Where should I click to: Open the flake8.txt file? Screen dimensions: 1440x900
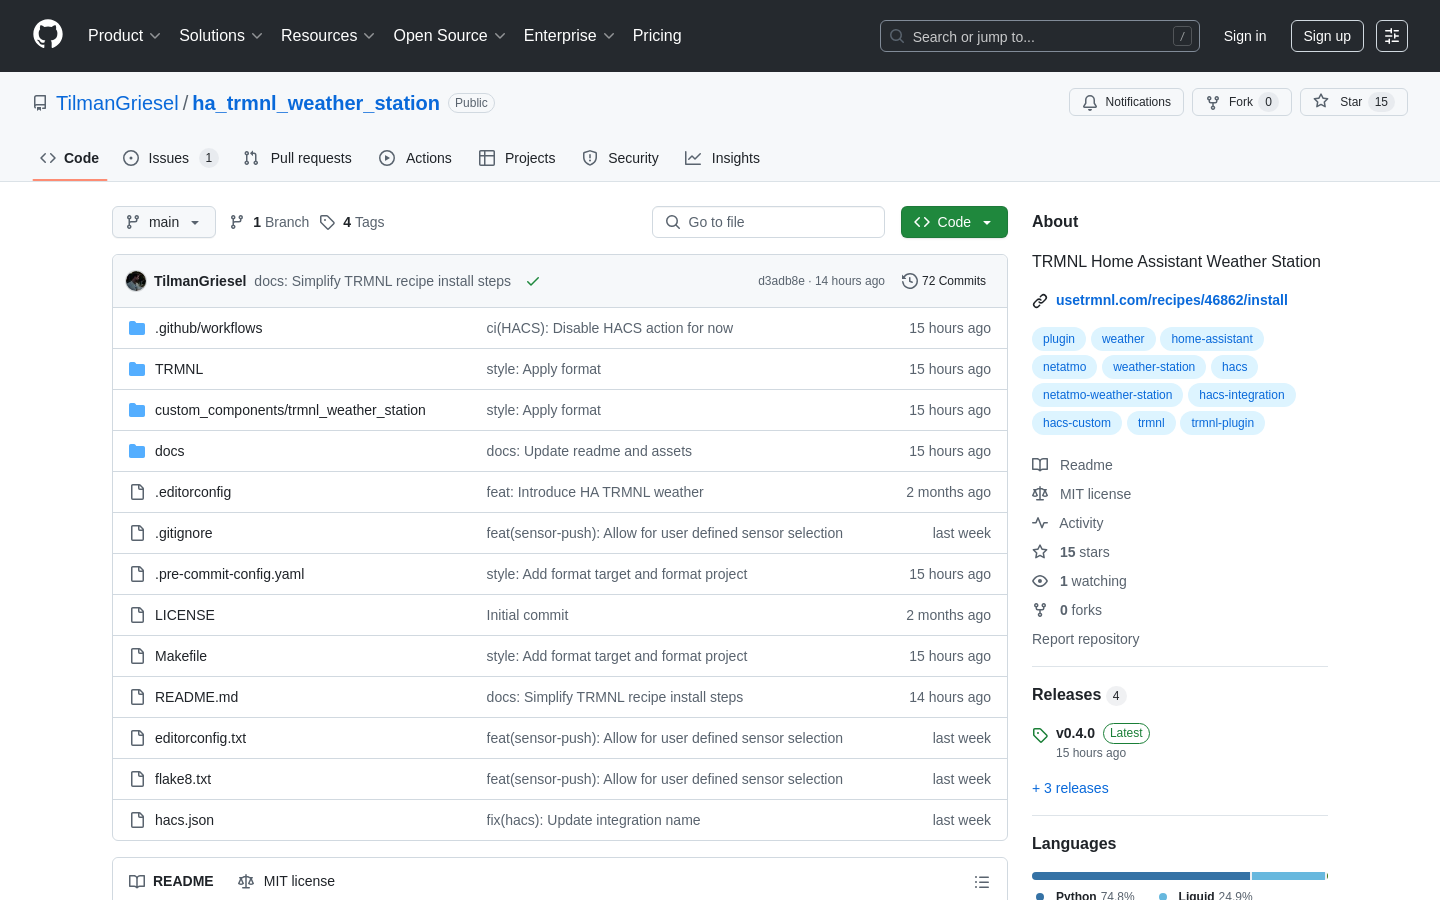click(x=183, y=779)
